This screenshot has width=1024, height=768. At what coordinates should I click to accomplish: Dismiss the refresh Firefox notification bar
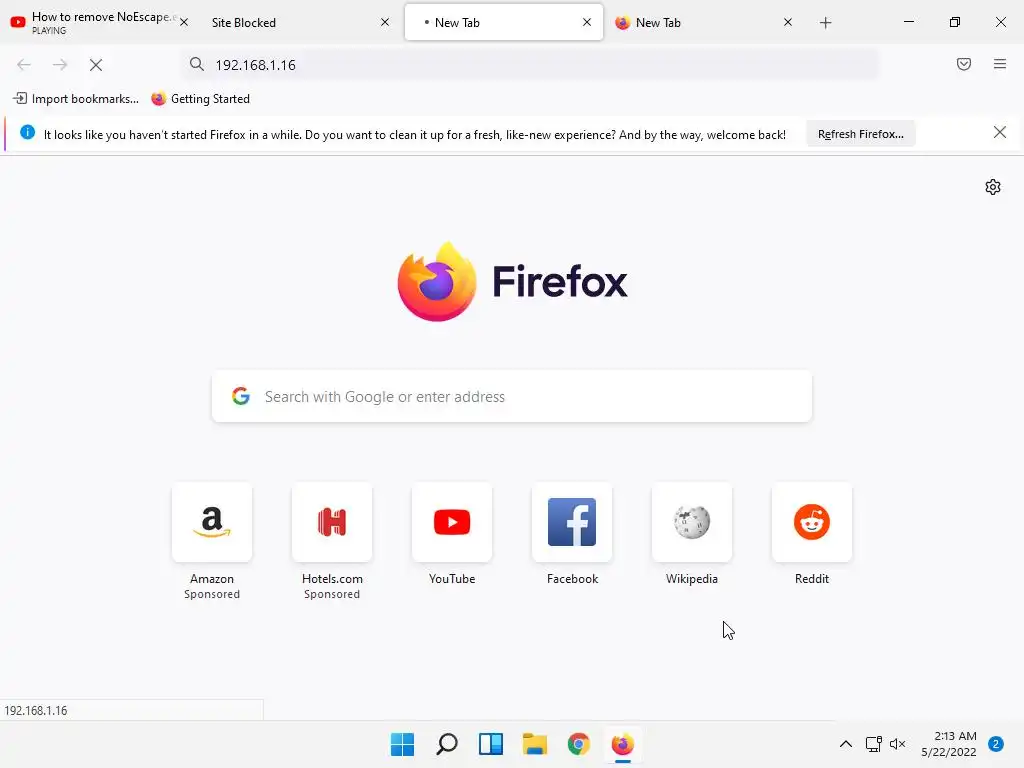999,133
